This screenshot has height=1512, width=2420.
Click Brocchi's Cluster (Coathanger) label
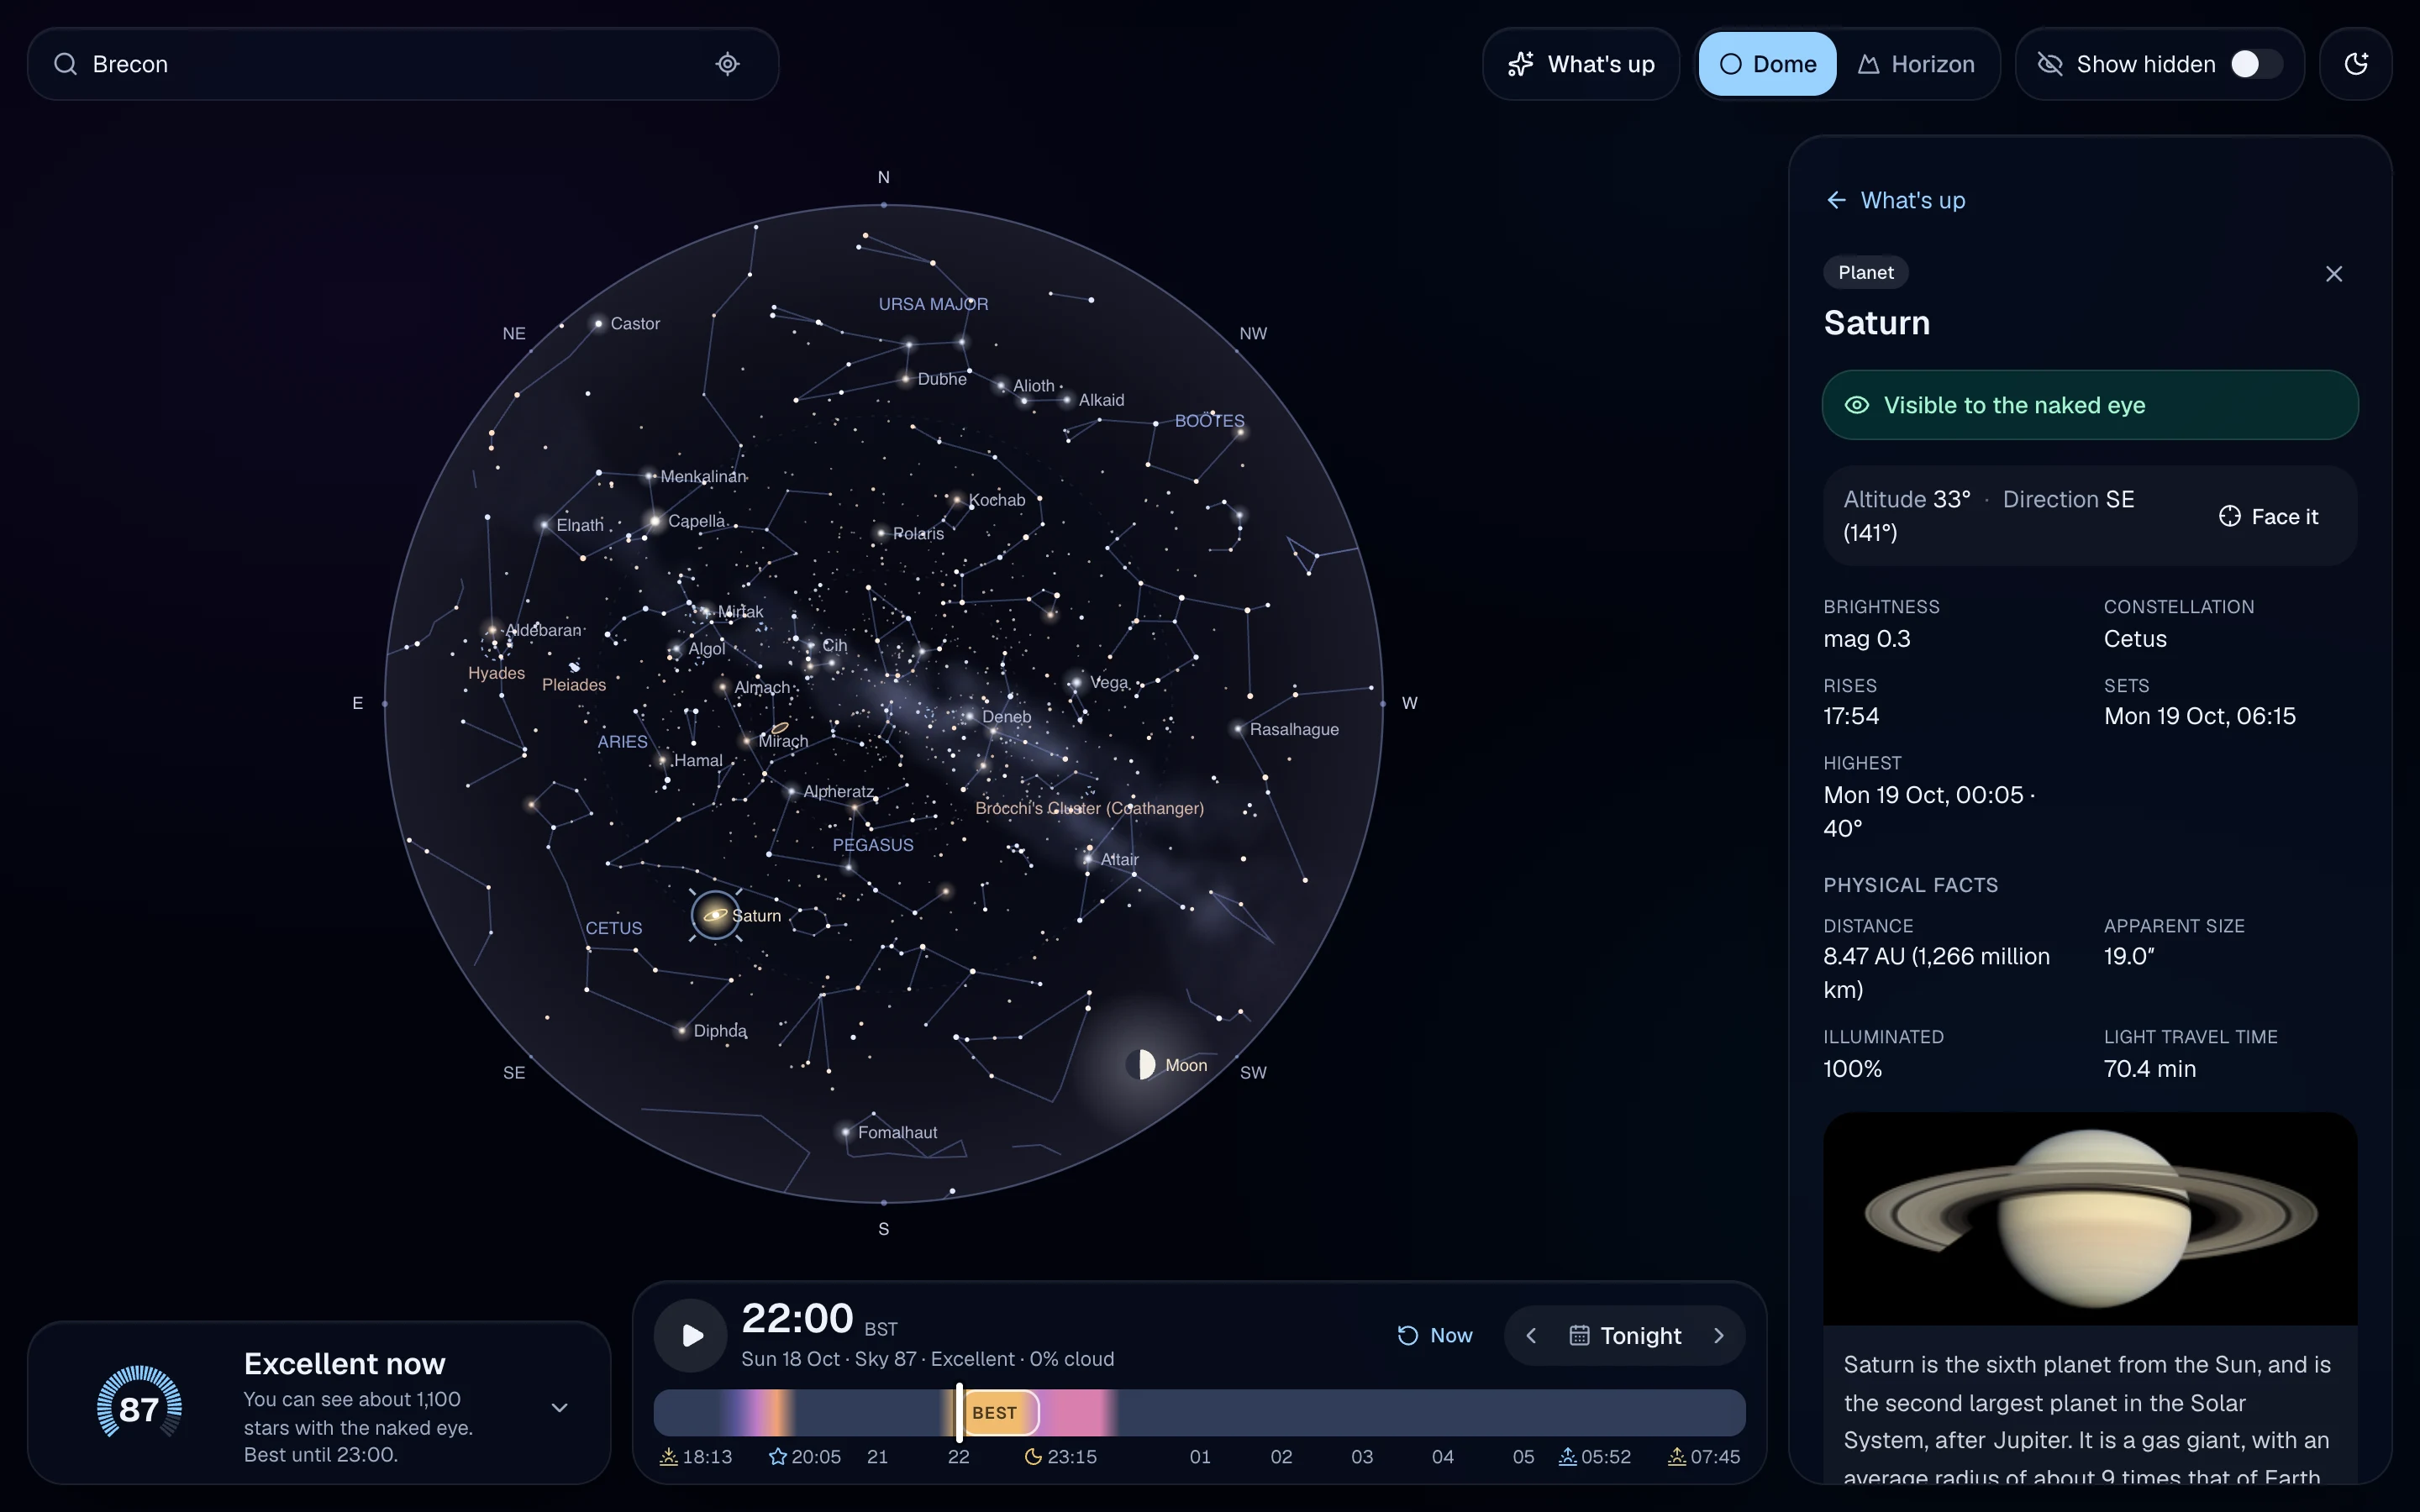[1089, 808]
